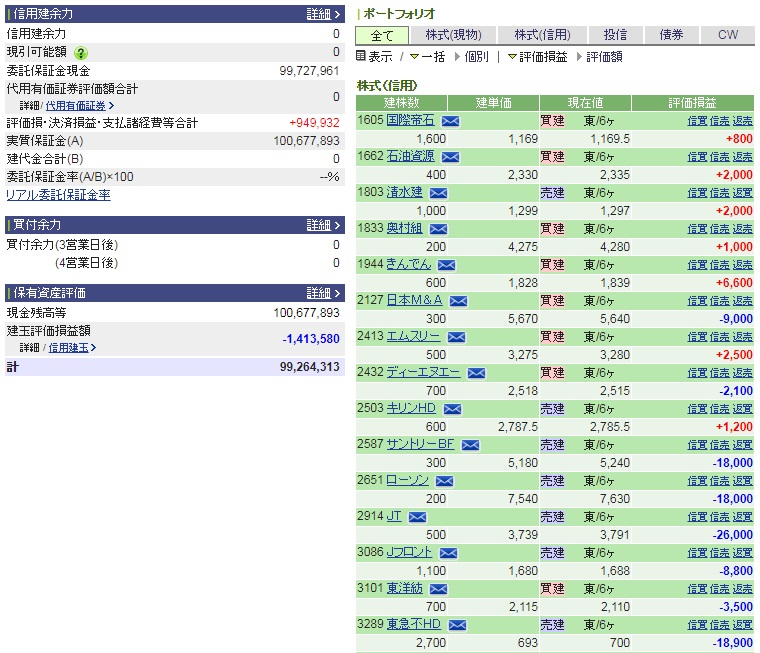
Task: Click the -1,413,580 建玉評価損益額 value
Action: (311, 339)
